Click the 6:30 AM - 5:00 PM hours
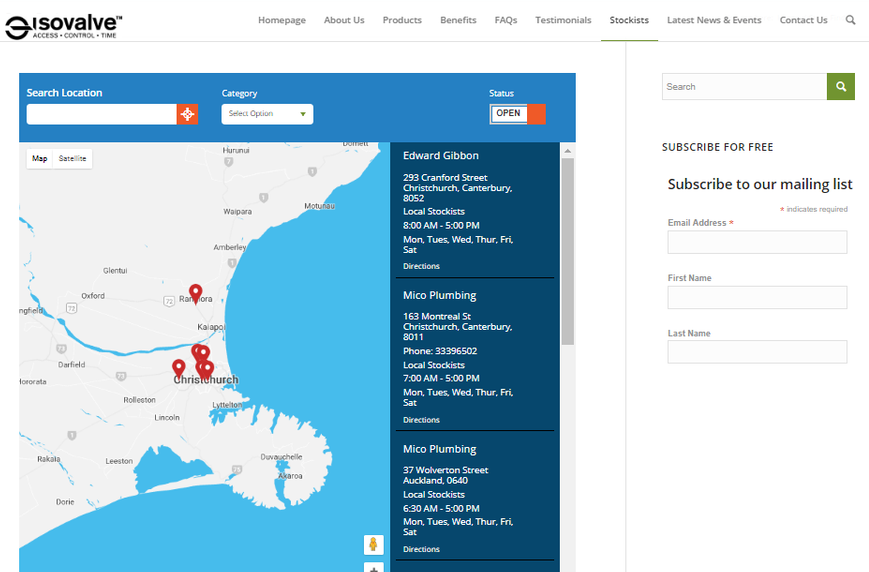 click(441, 509)
